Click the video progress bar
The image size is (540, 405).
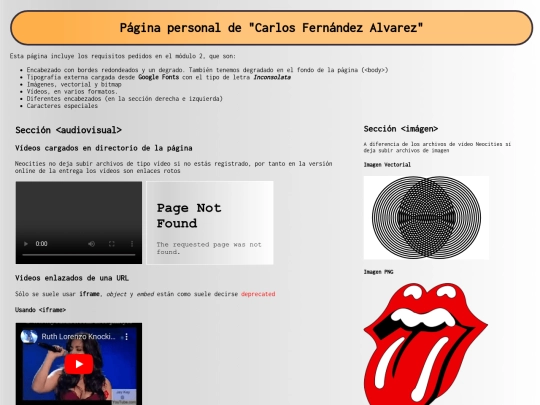79,255
